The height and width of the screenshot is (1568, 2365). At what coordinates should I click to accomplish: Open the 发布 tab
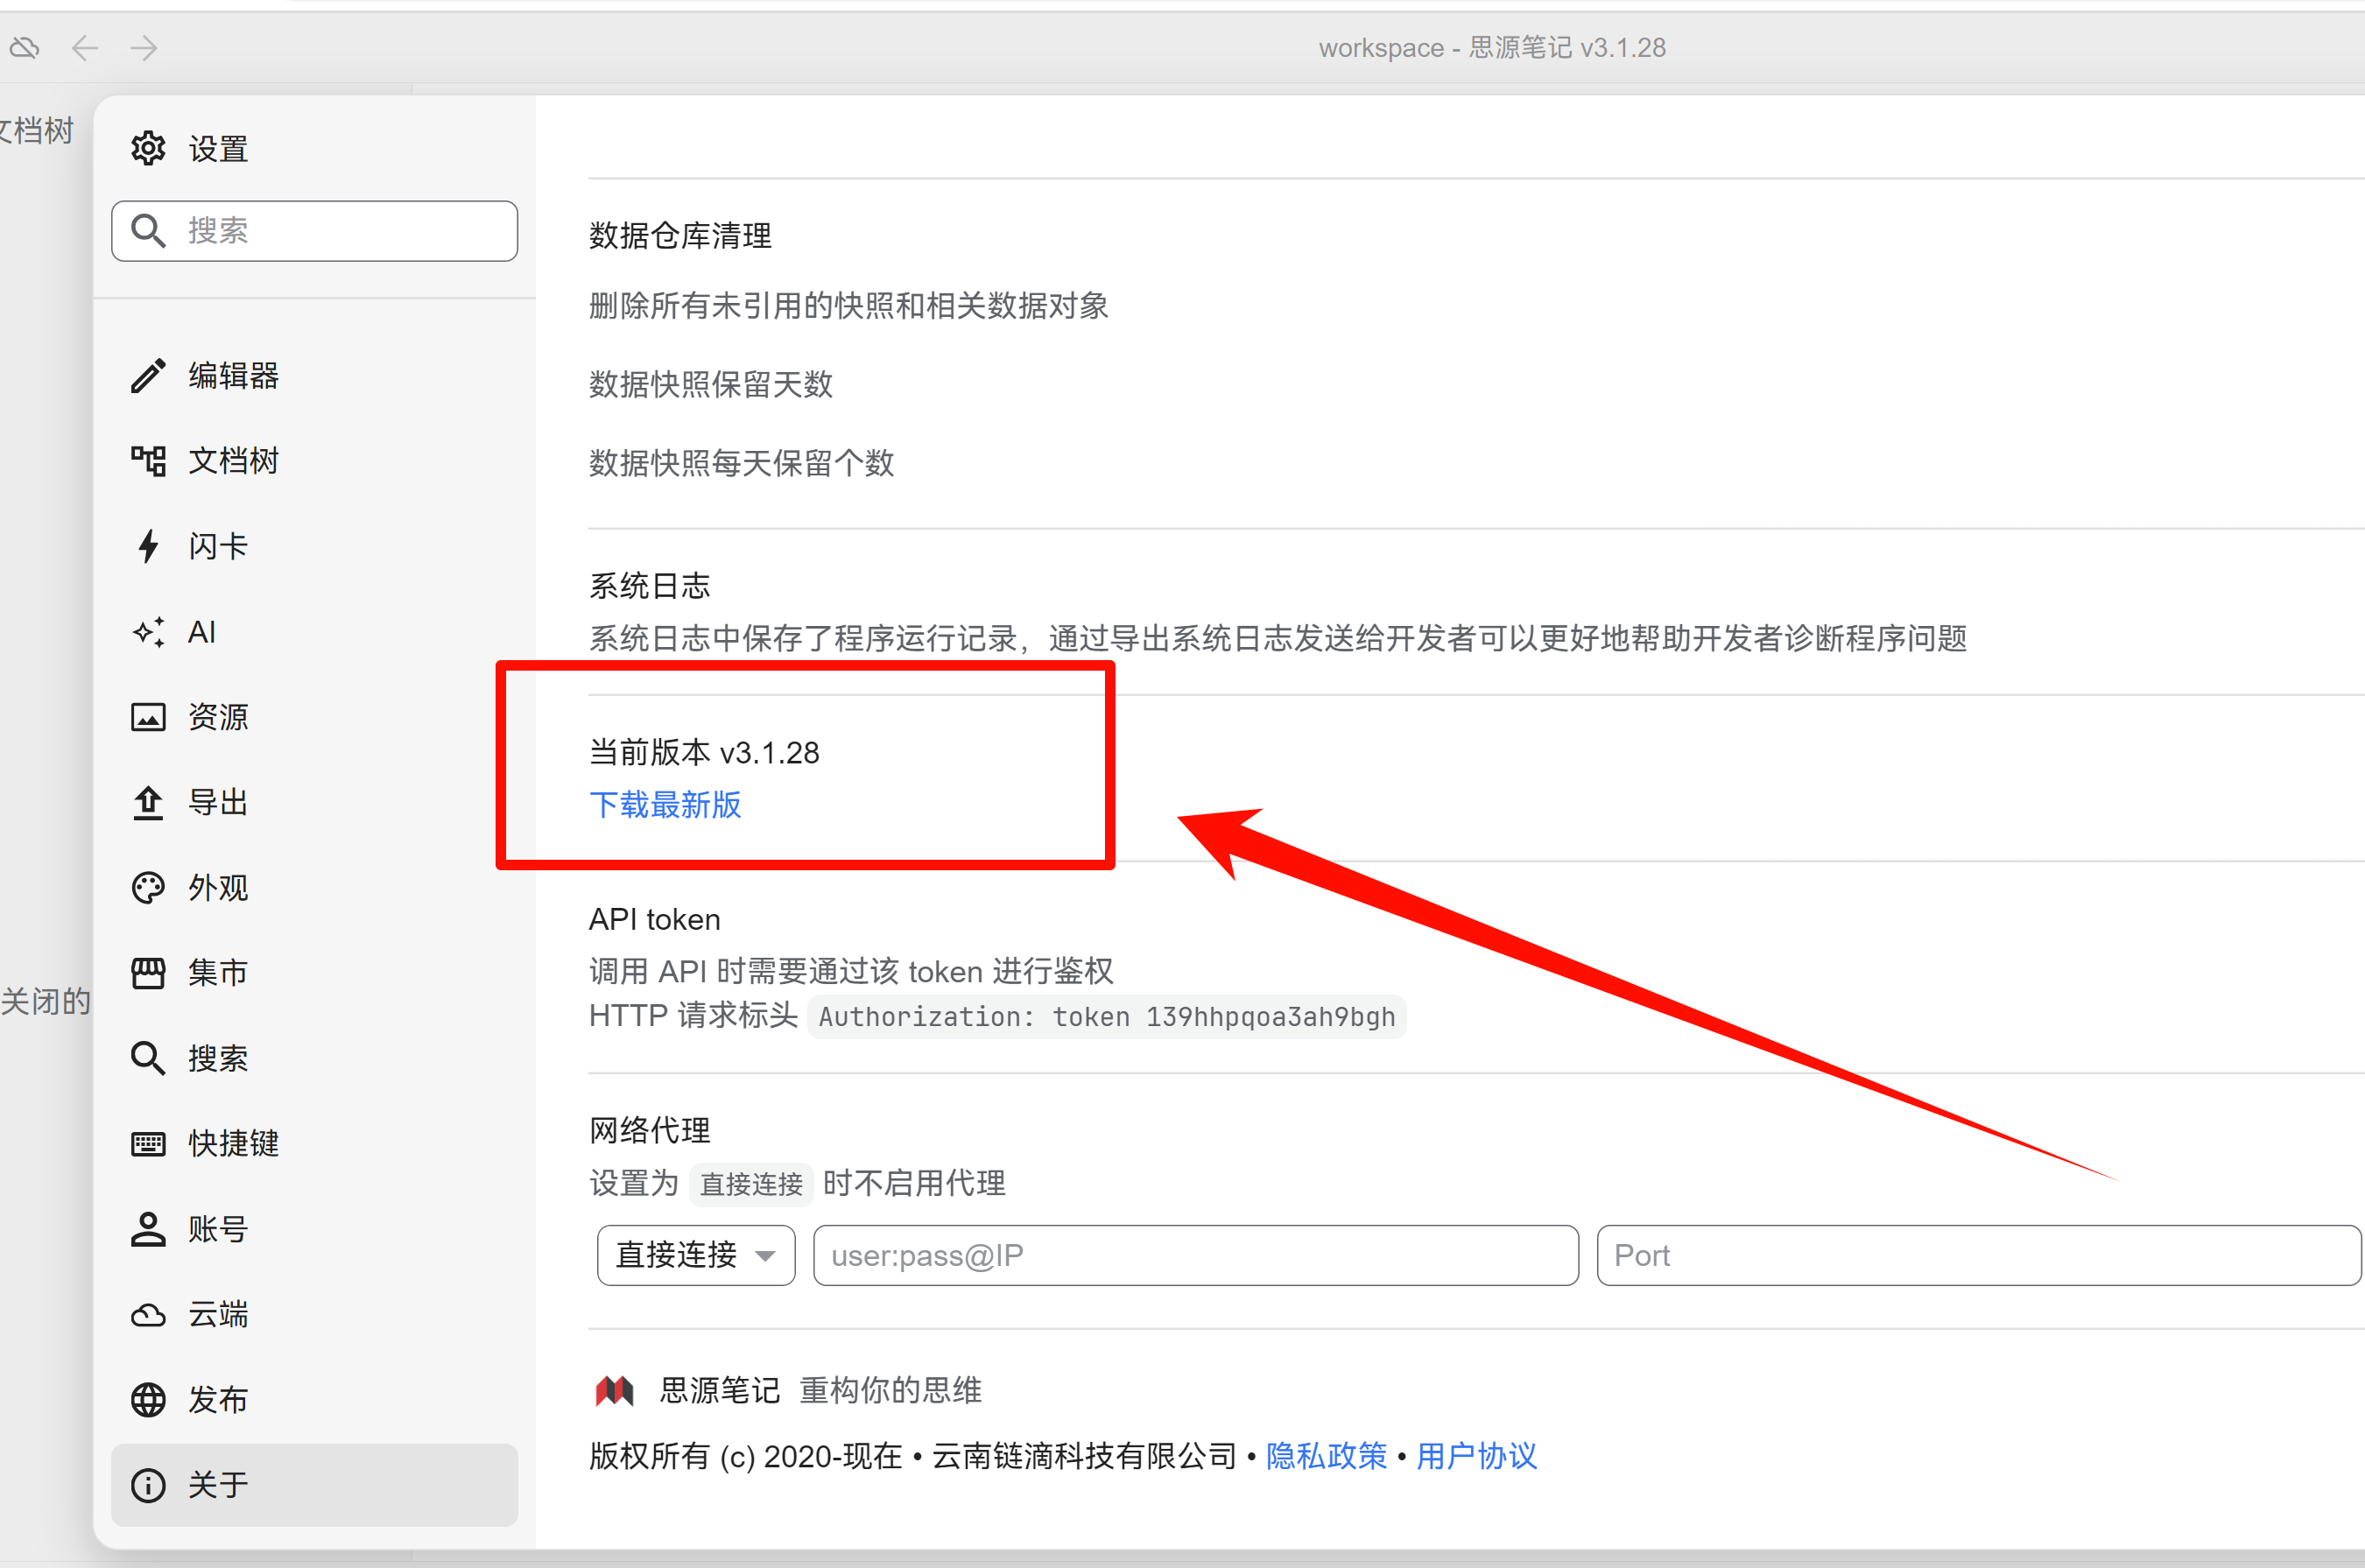(x=314, y=1400)
